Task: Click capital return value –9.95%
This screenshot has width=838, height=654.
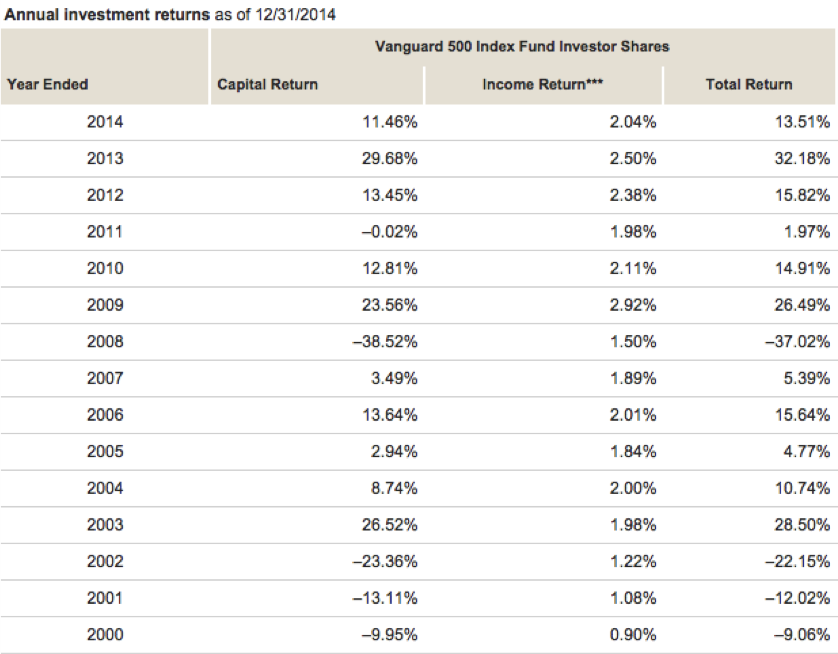Action: point(390,635)
